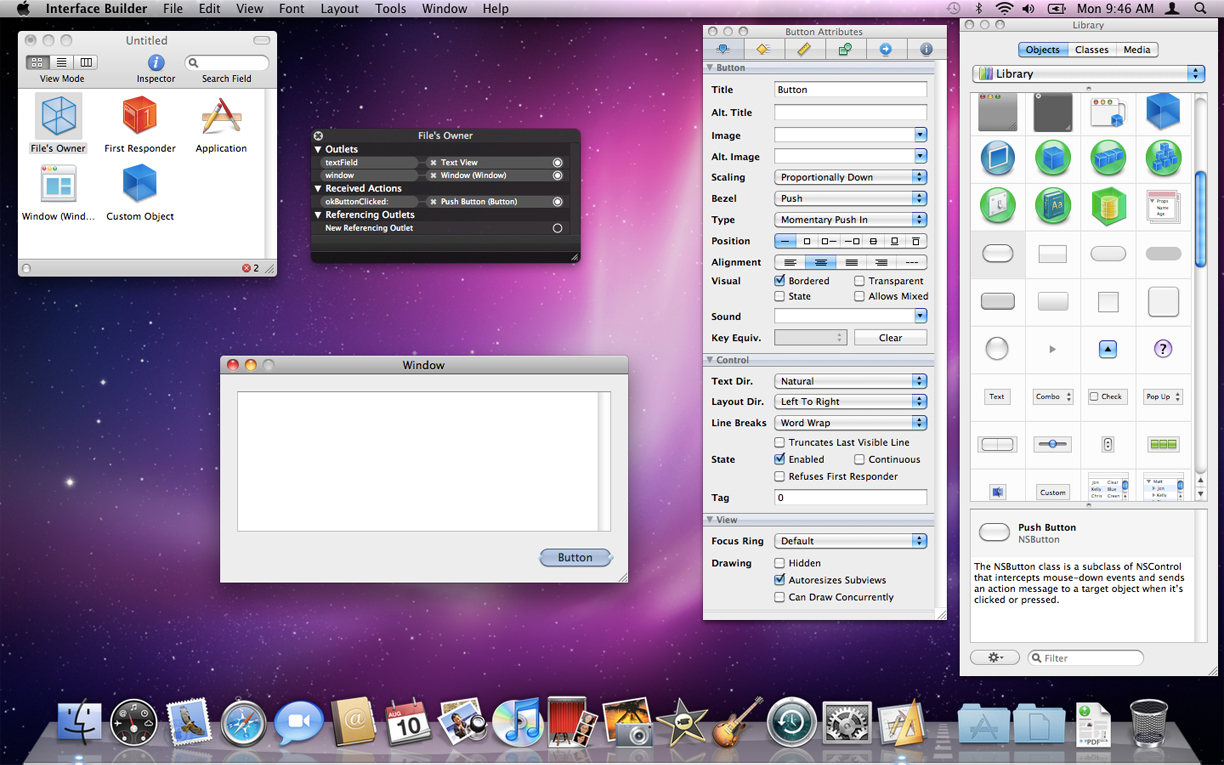This screenshot has height=765, width=1224.
Task: Open Focus Ring Default dropdown
Action: point(851,541)
